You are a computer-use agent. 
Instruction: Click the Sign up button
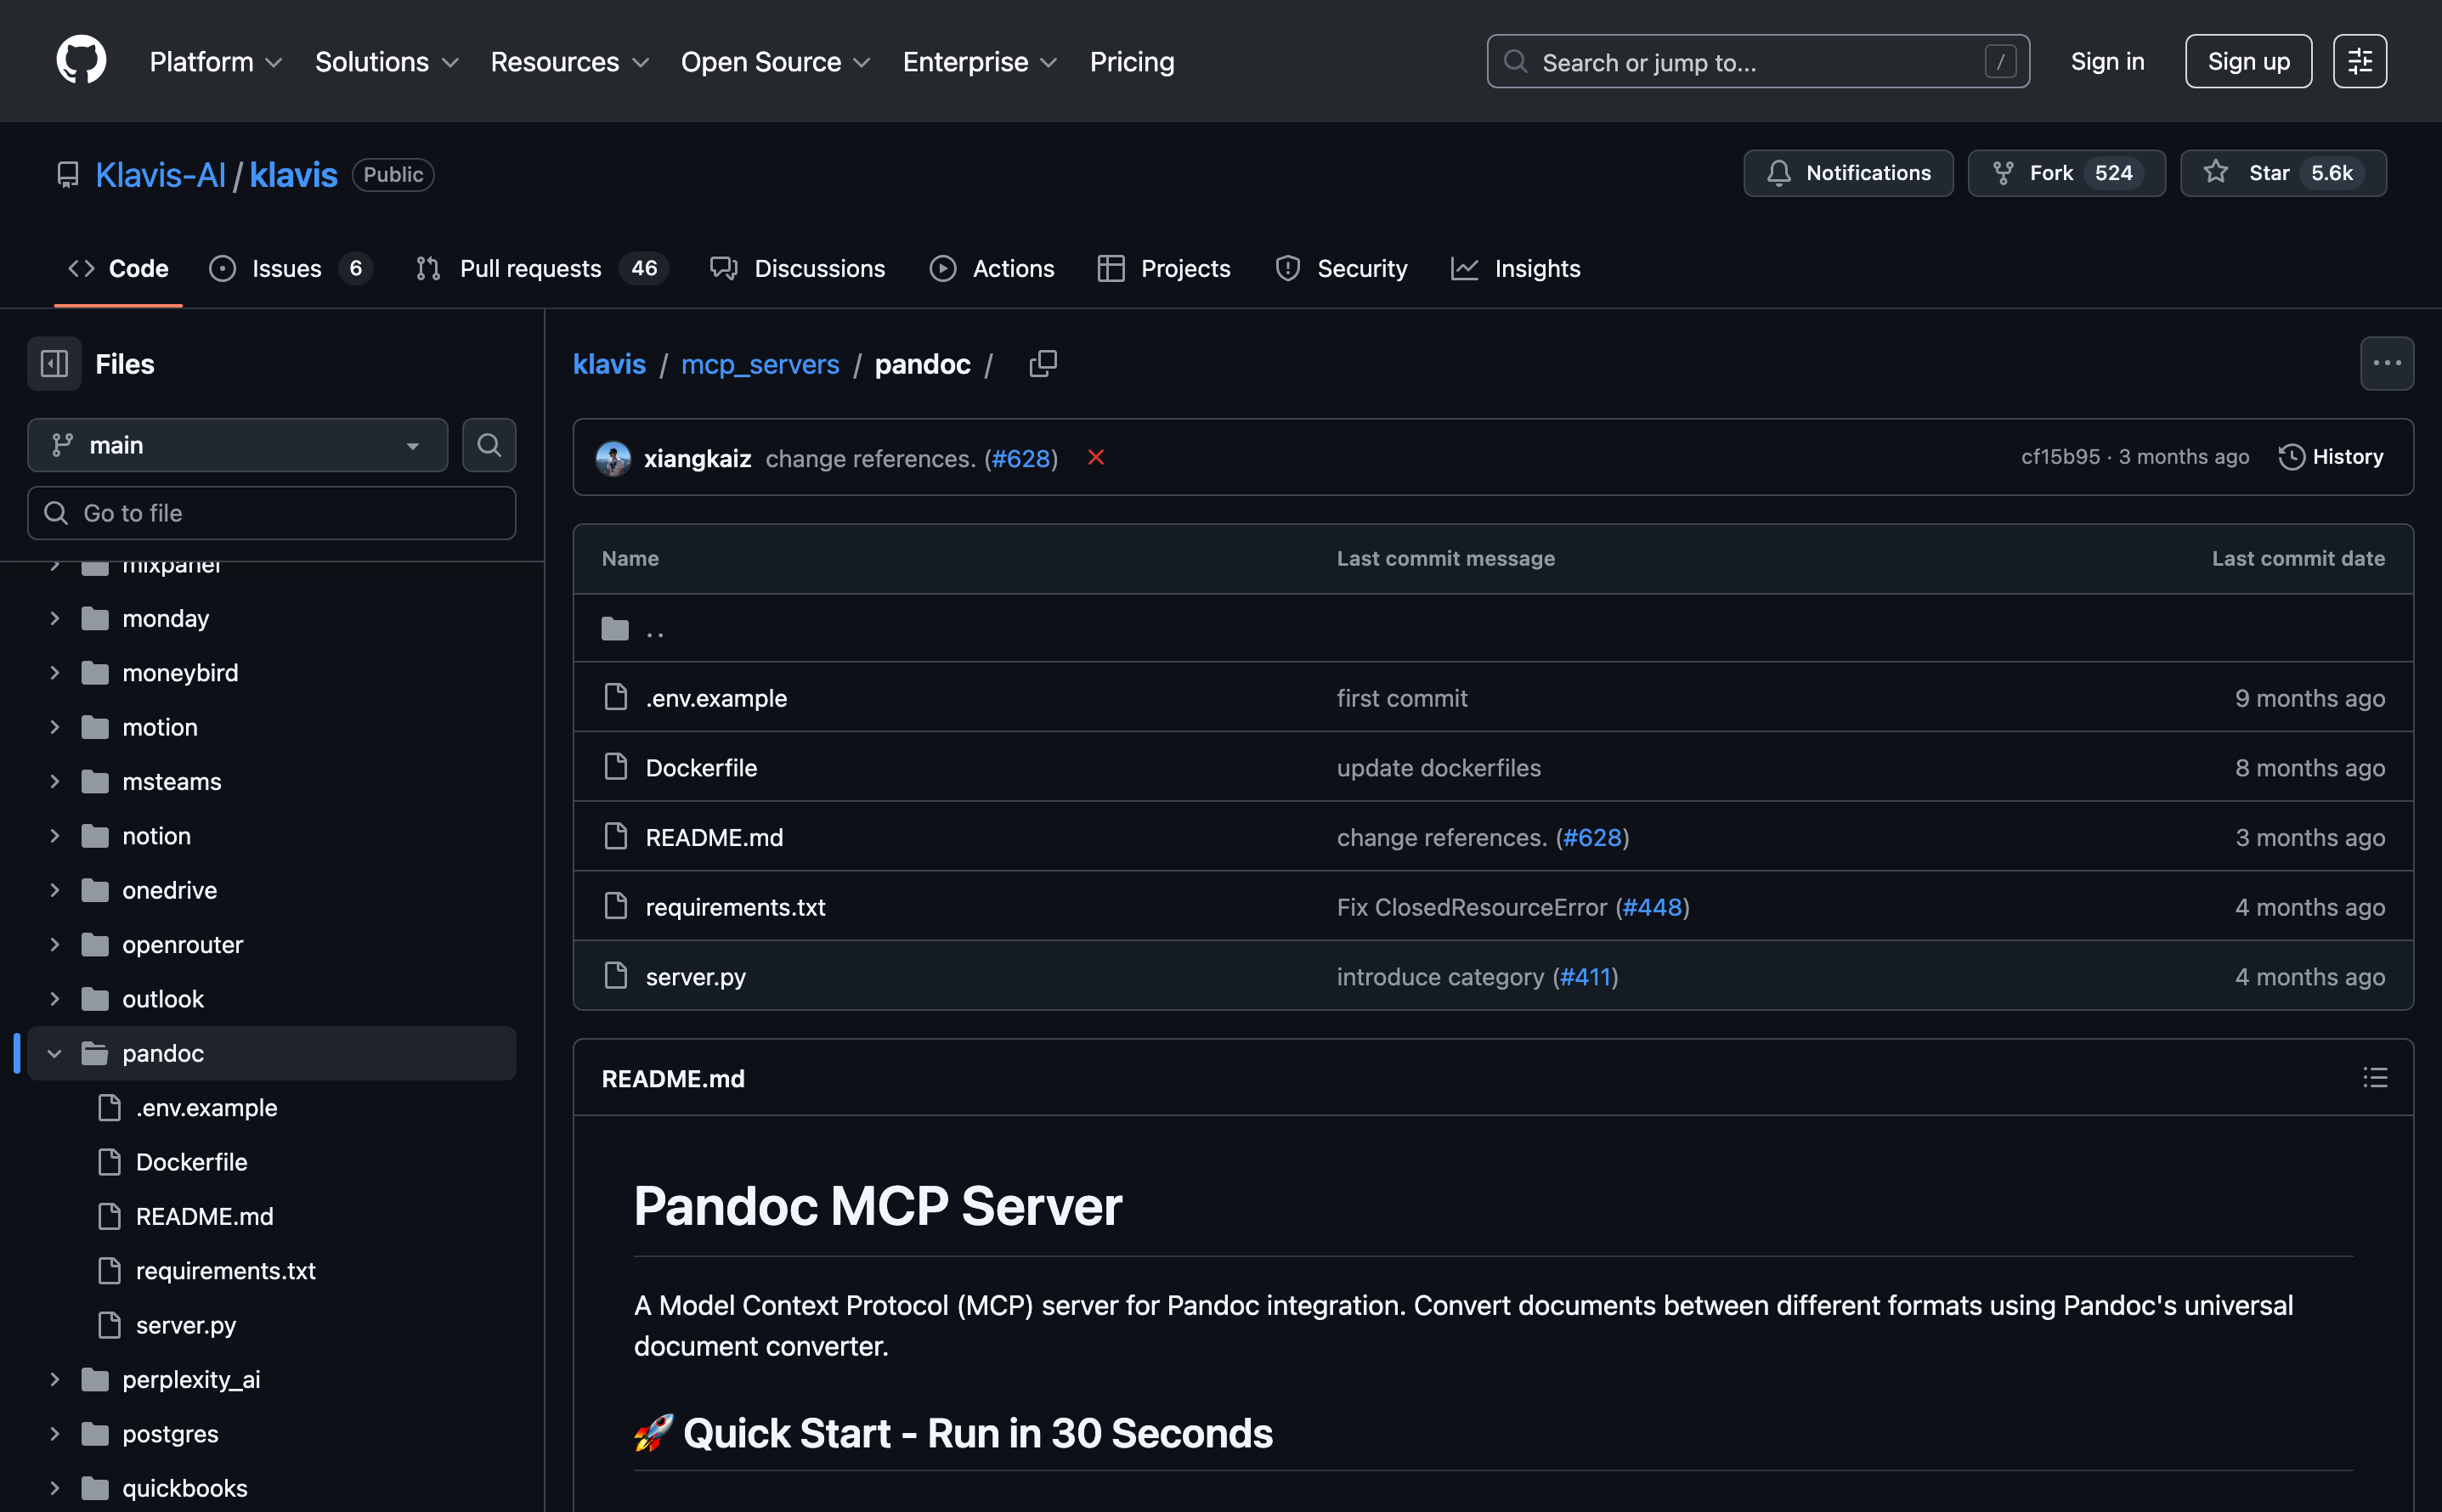pyautogui.click(x=2247, y=61)
